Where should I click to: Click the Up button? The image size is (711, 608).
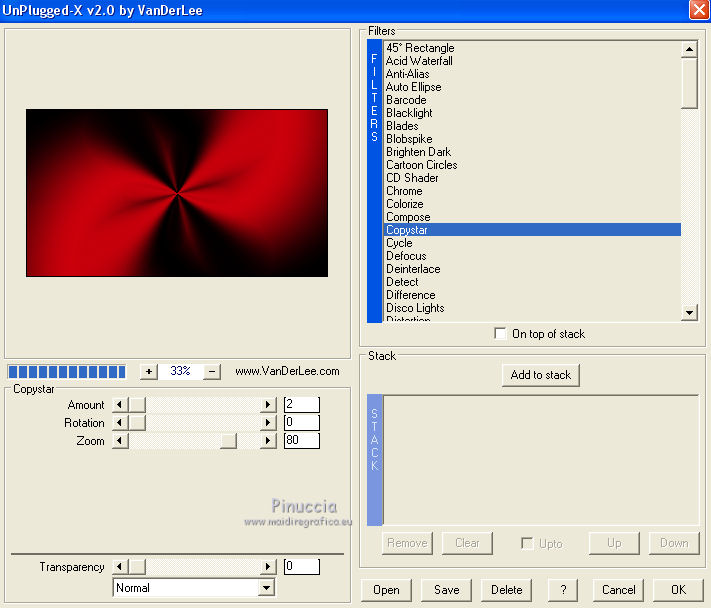pos(614,543)
